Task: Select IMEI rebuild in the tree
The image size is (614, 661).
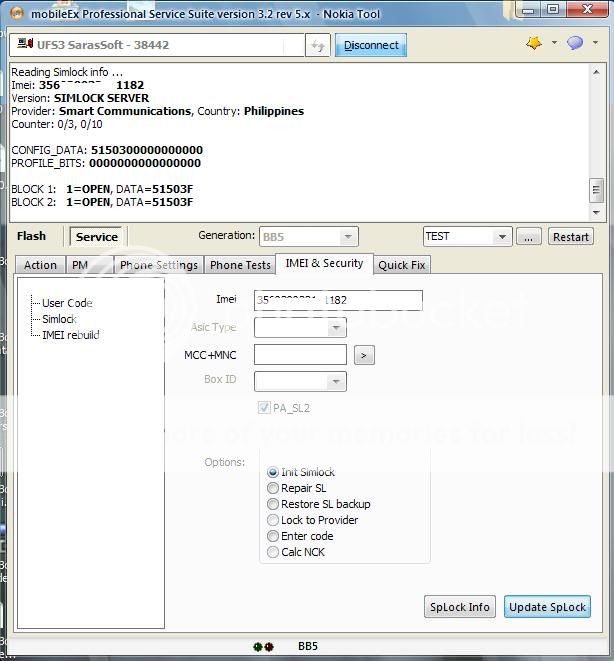Action: 71,335
